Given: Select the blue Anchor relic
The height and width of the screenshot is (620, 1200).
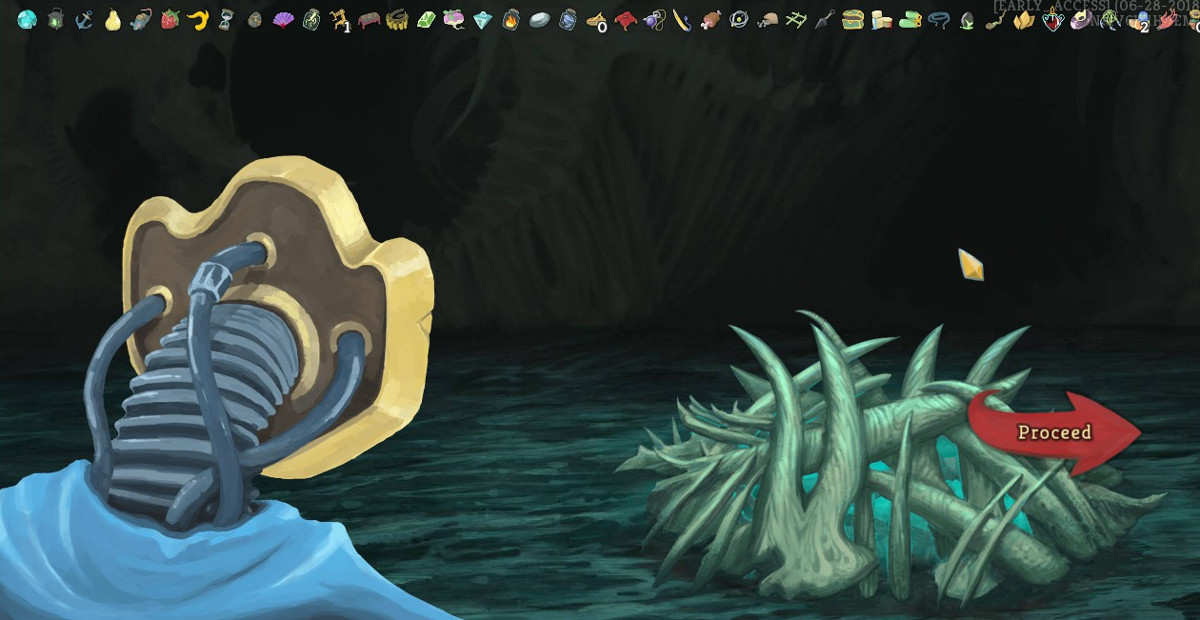Looking at the screenshot, I should [x=84, y=19].
